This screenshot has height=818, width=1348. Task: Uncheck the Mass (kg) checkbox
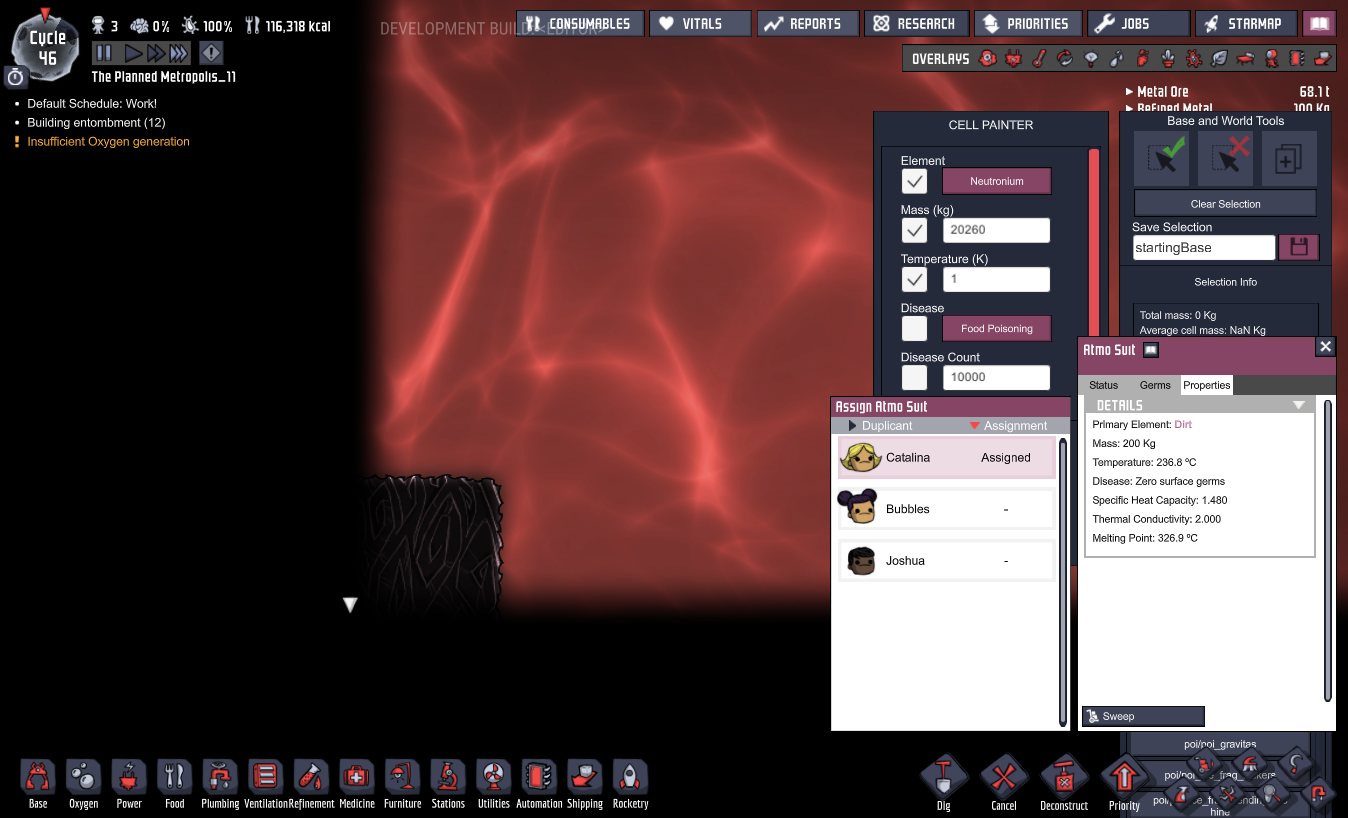pos(914,231)
